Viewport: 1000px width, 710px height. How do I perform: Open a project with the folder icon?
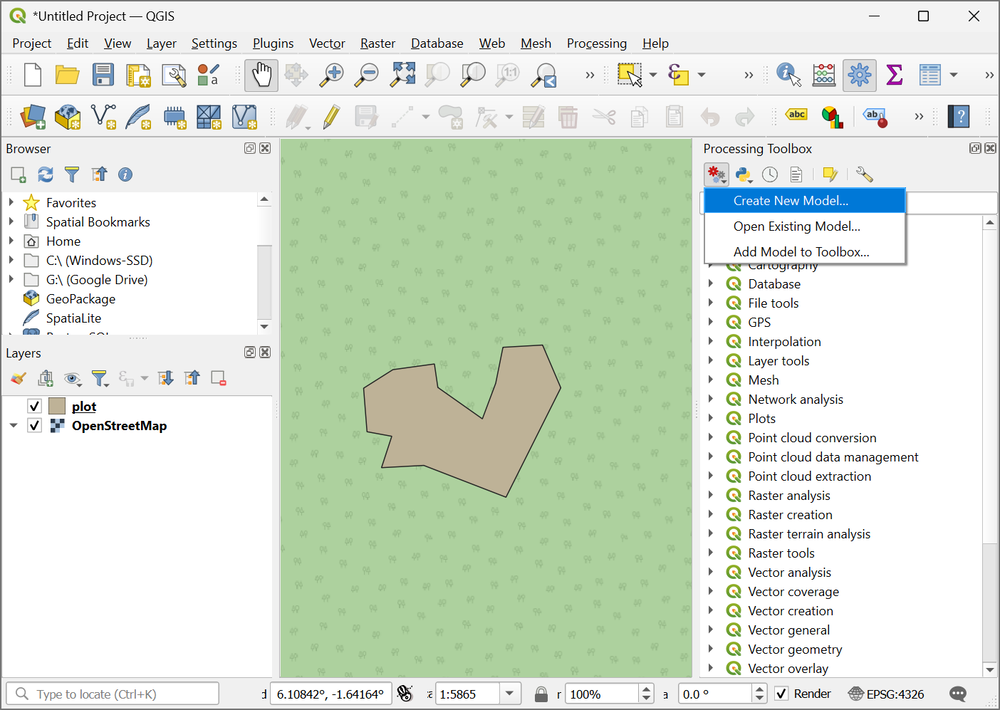[67, 75]
